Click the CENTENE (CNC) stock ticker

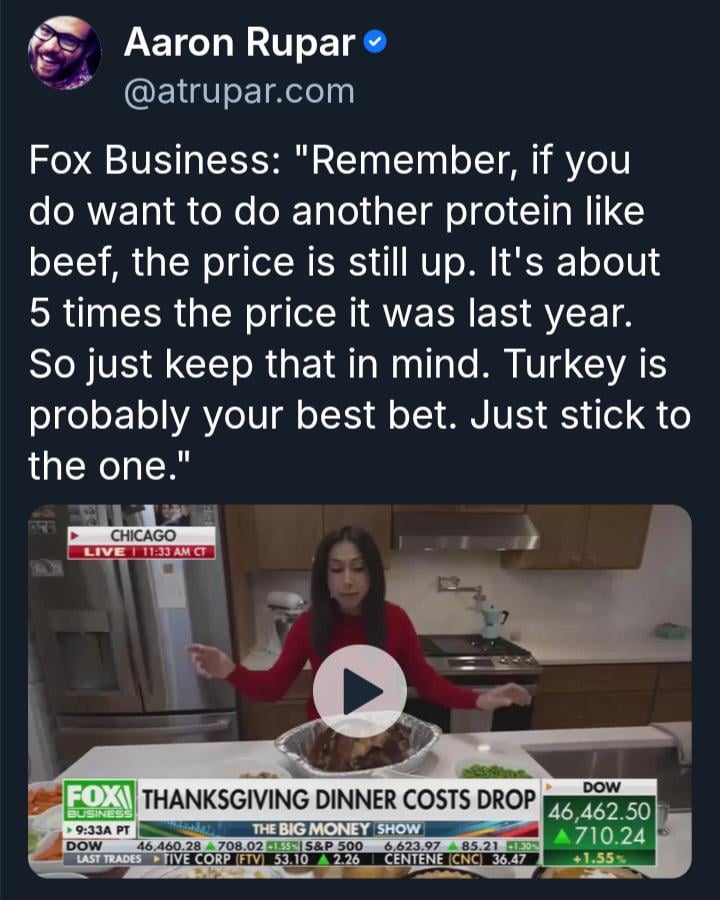click(x=455, y=859)
